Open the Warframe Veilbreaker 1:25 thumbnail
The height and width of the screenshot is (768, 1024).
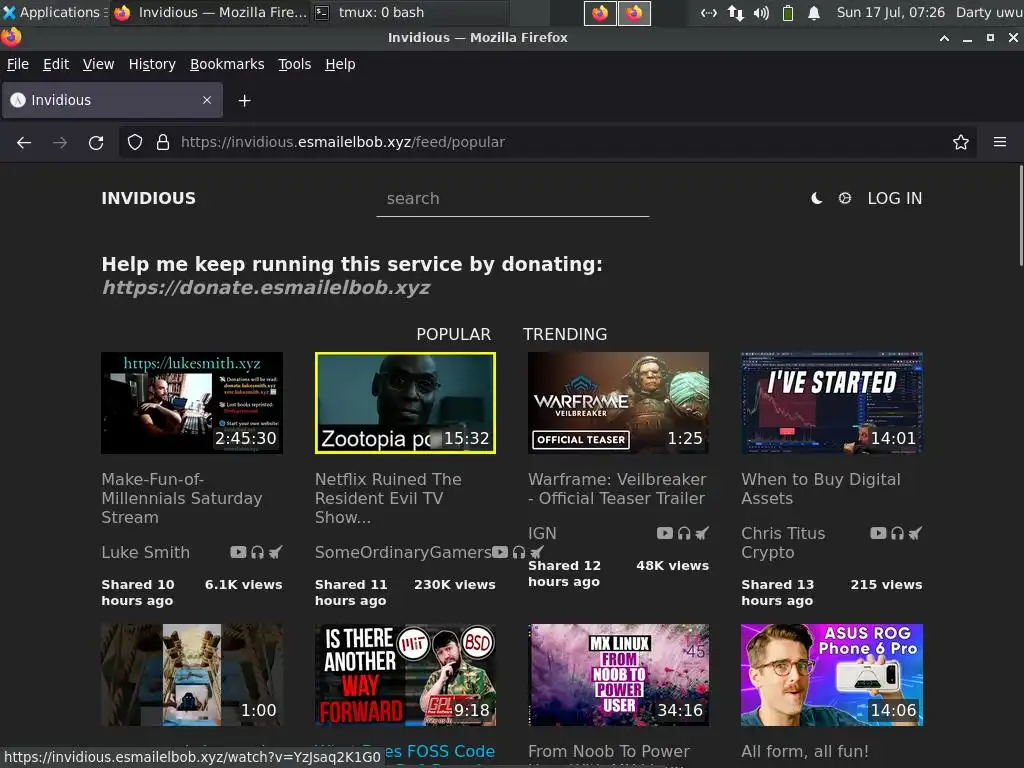(618, 403)
